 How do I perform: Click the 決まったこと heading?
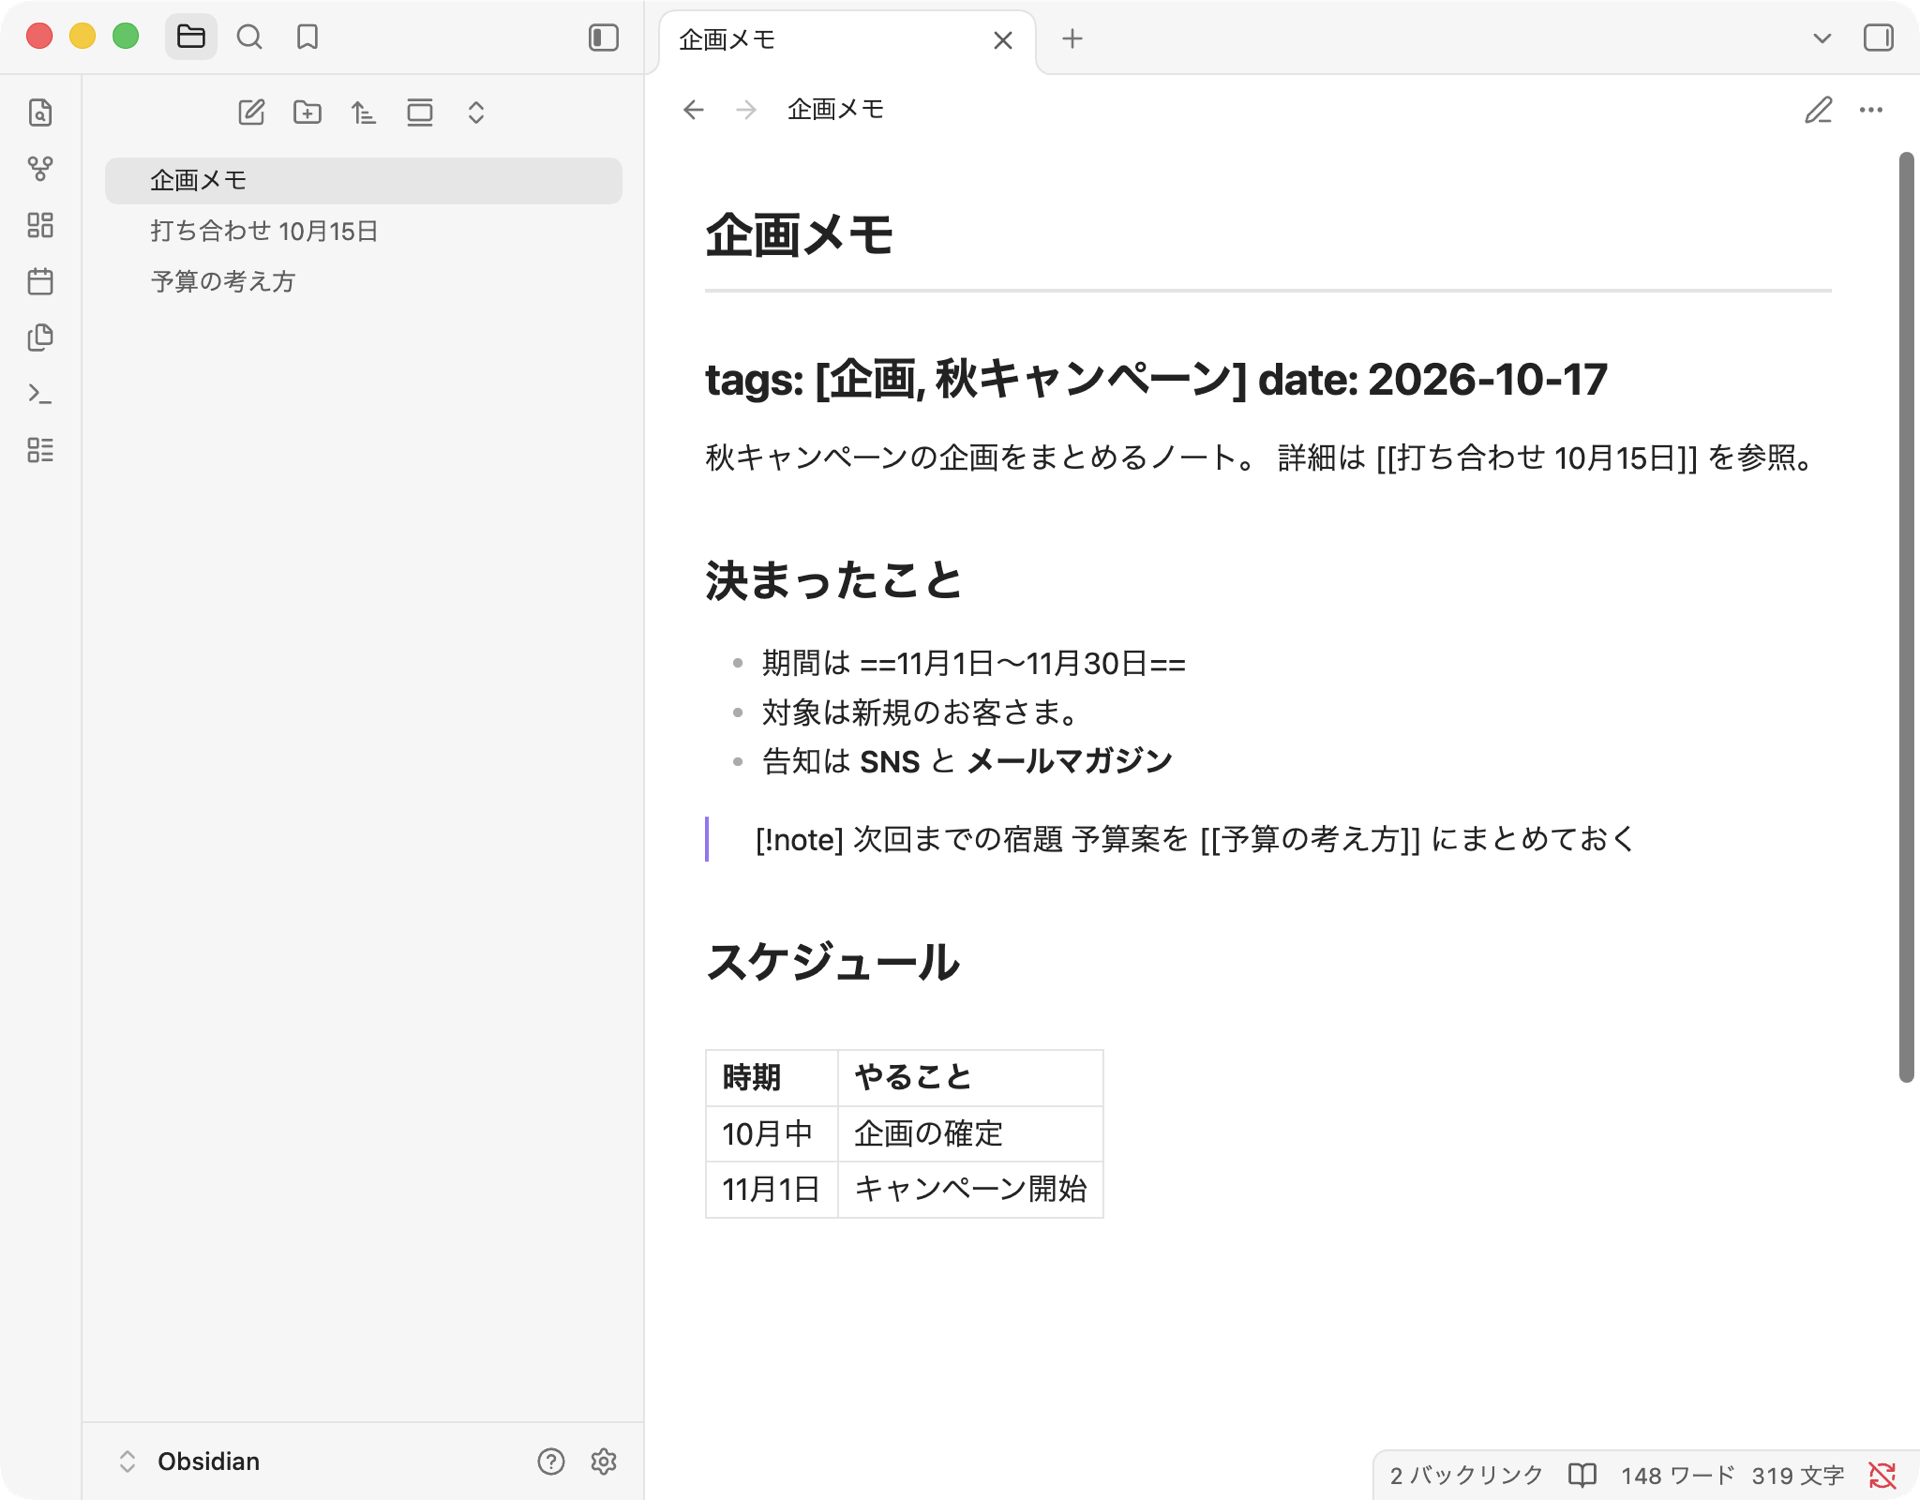833,580
